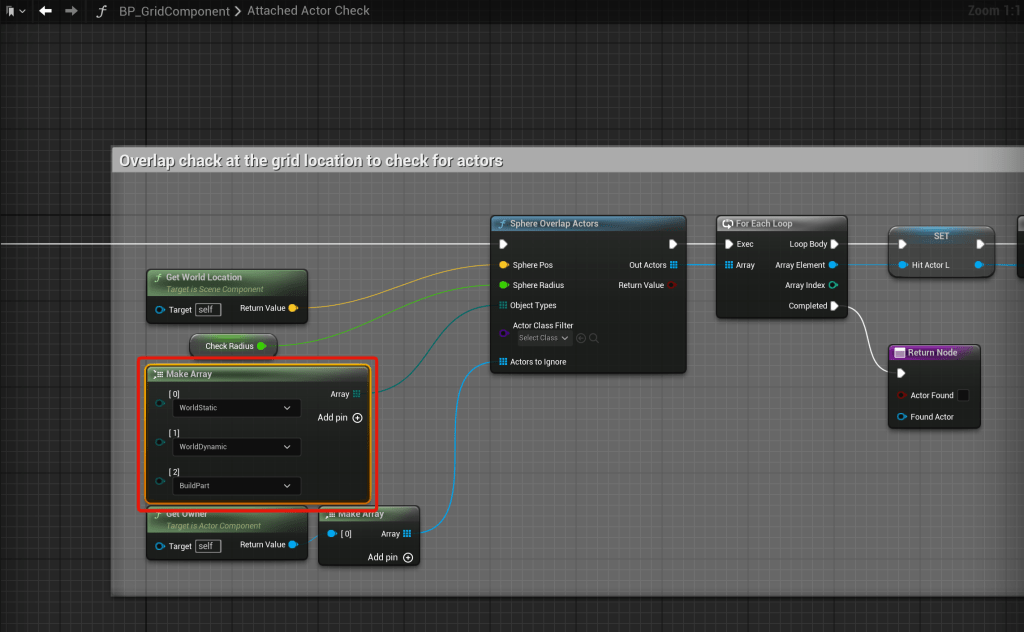Click the yellow Return Value pin on Get World Location
The image size is (1024, 632).
coord(293,308)
